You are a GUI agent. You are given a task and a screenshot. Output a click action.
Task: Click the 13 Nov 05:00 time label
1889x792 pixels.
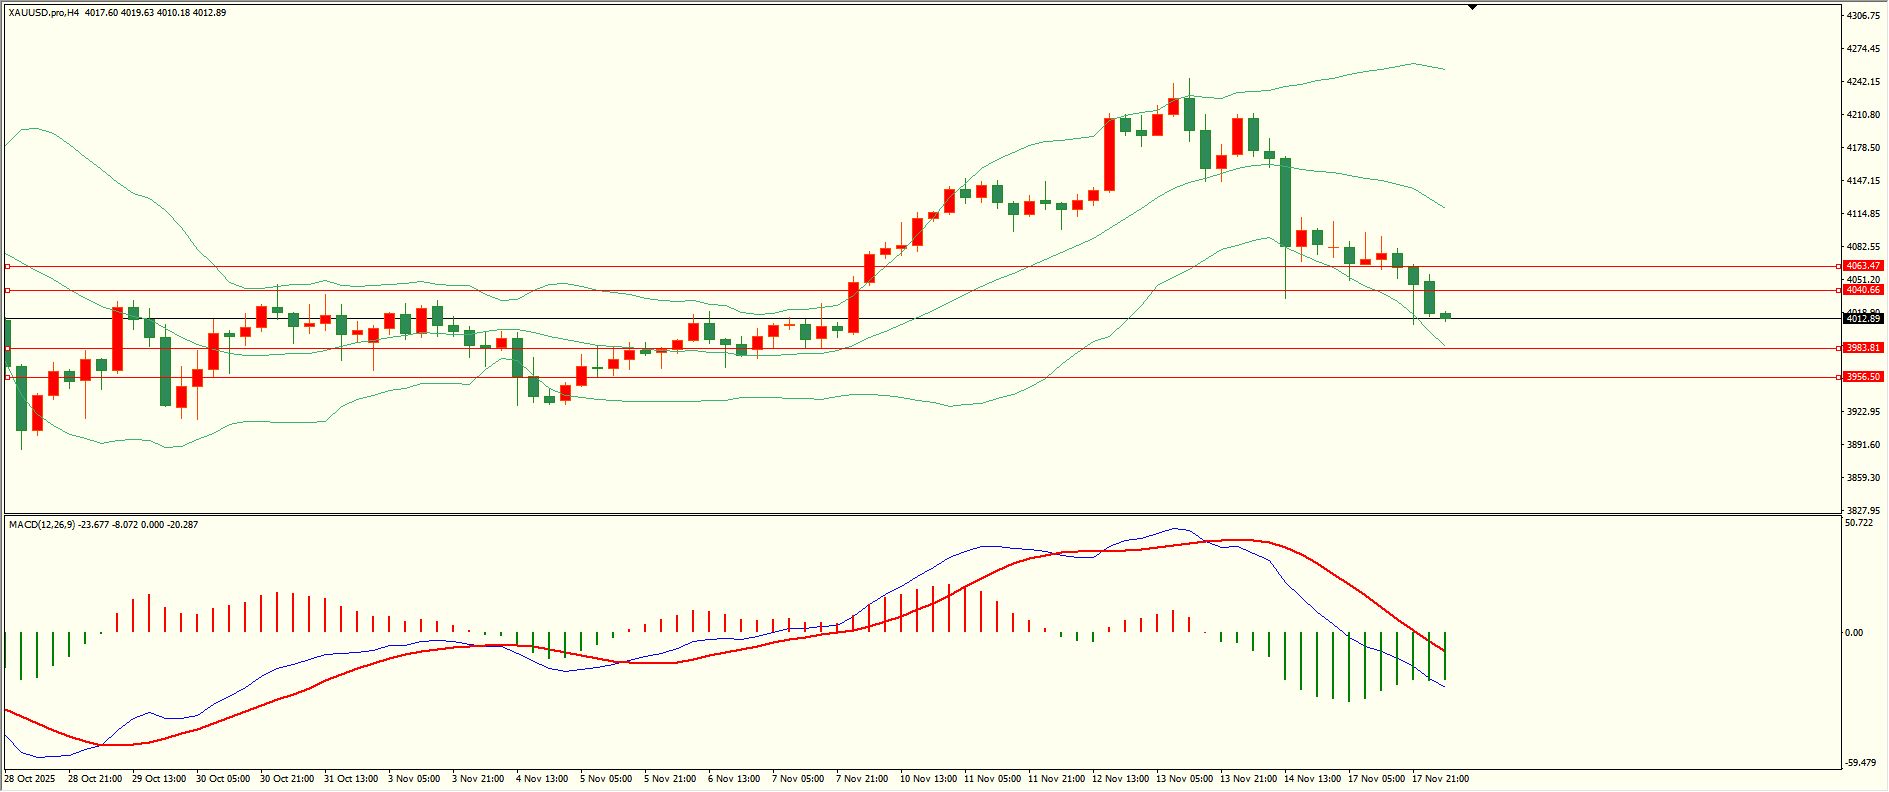(1184, 779)
